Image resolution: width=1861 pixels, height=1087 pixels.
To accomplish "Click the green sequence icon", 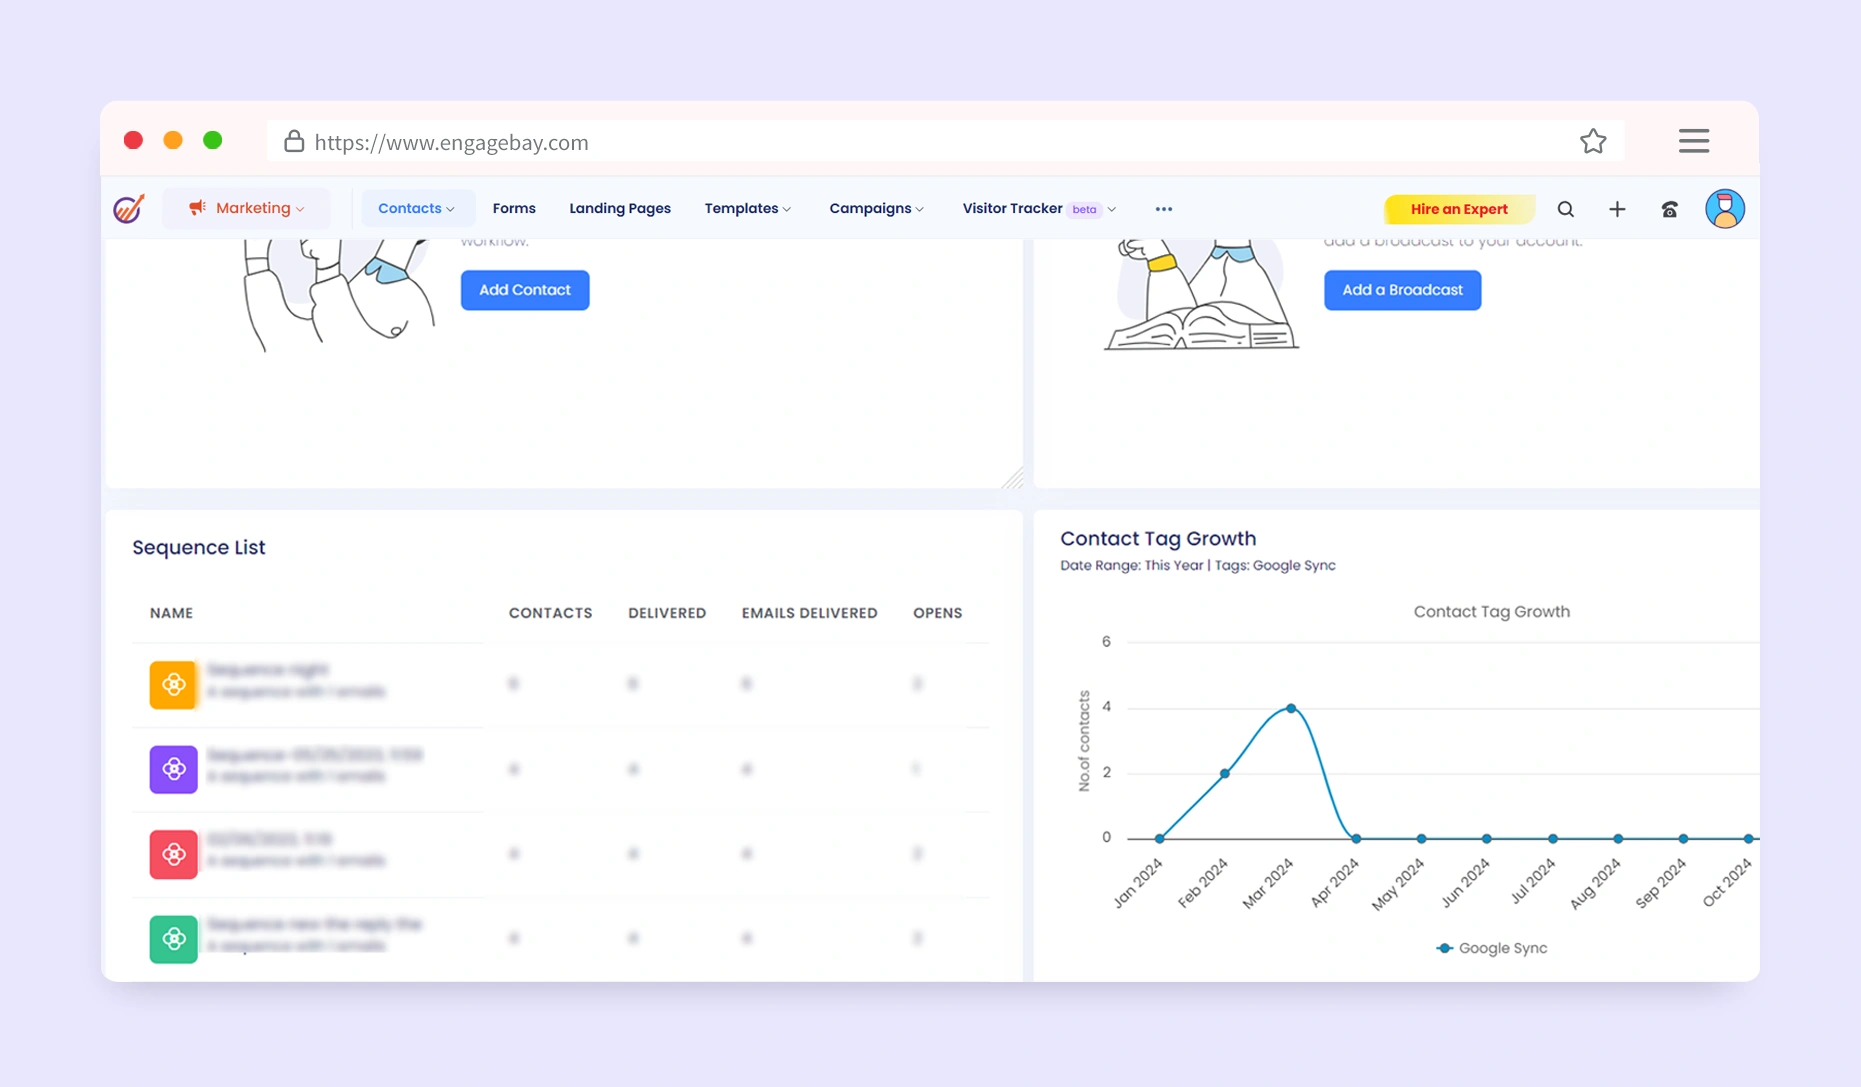I will point(173,939).
